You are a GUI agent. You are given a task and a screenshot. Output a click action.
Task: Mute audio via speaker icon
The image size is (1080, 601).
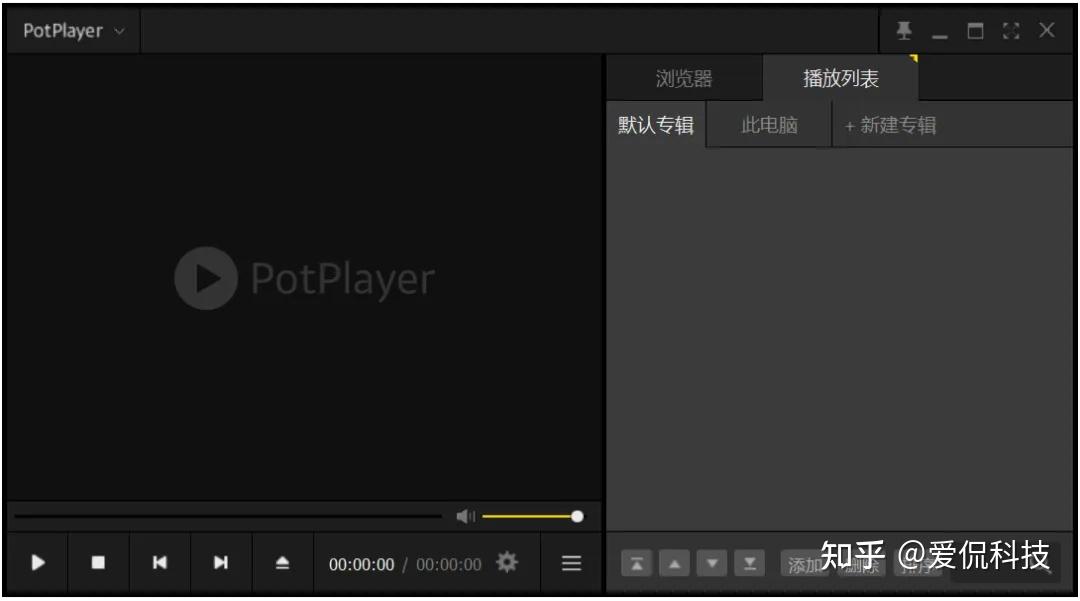[464, 516]
